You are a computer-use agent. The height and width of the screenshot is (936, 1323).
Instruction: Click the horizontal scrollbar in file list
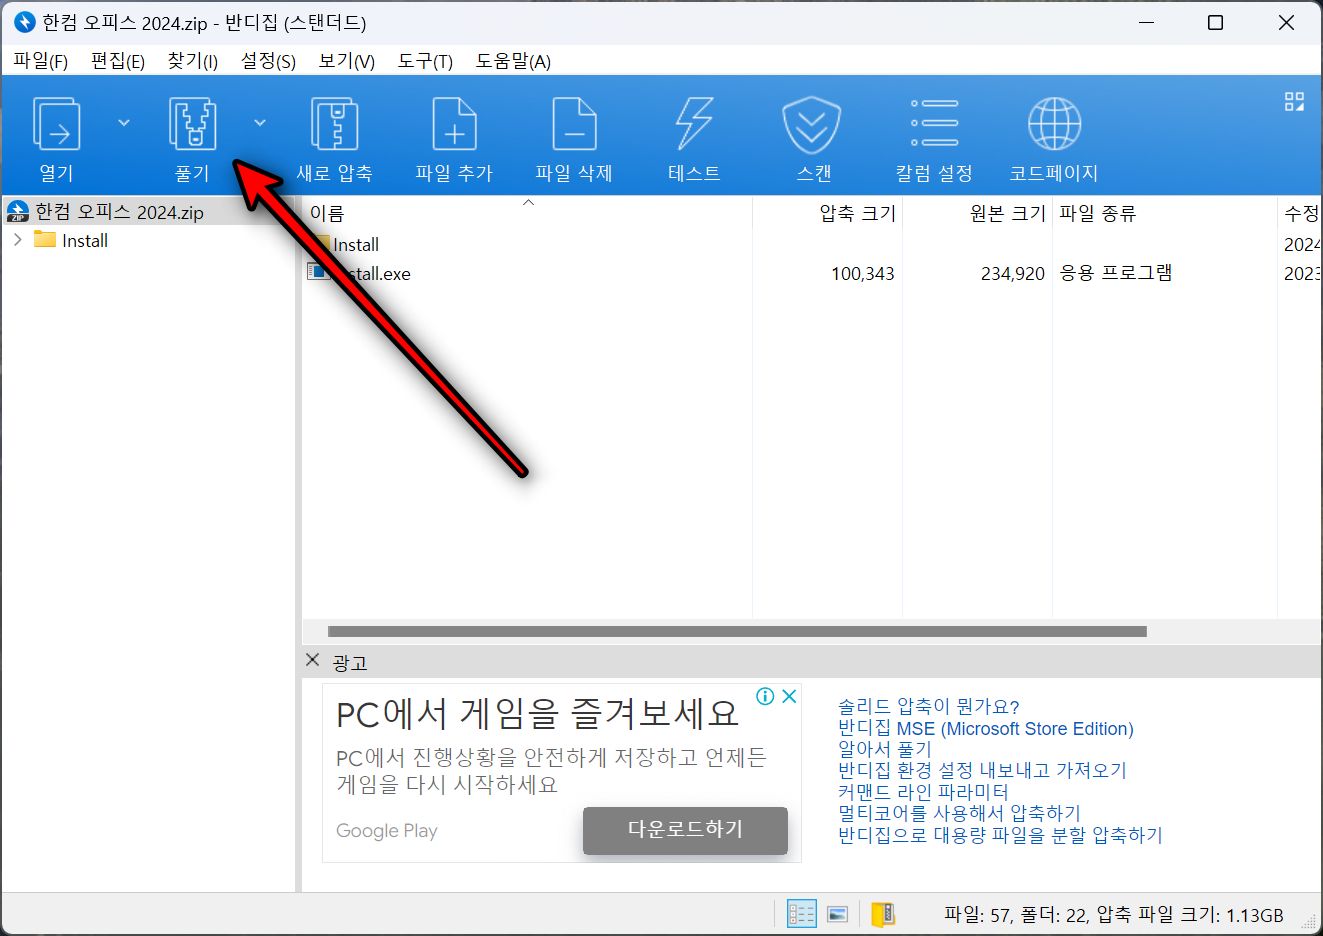[x=737, y=631]
